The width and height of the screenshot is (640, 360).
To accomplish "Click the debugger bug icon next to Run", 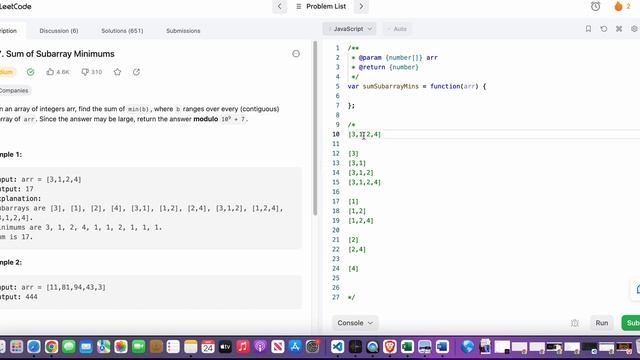I will [x=575, y=323].
